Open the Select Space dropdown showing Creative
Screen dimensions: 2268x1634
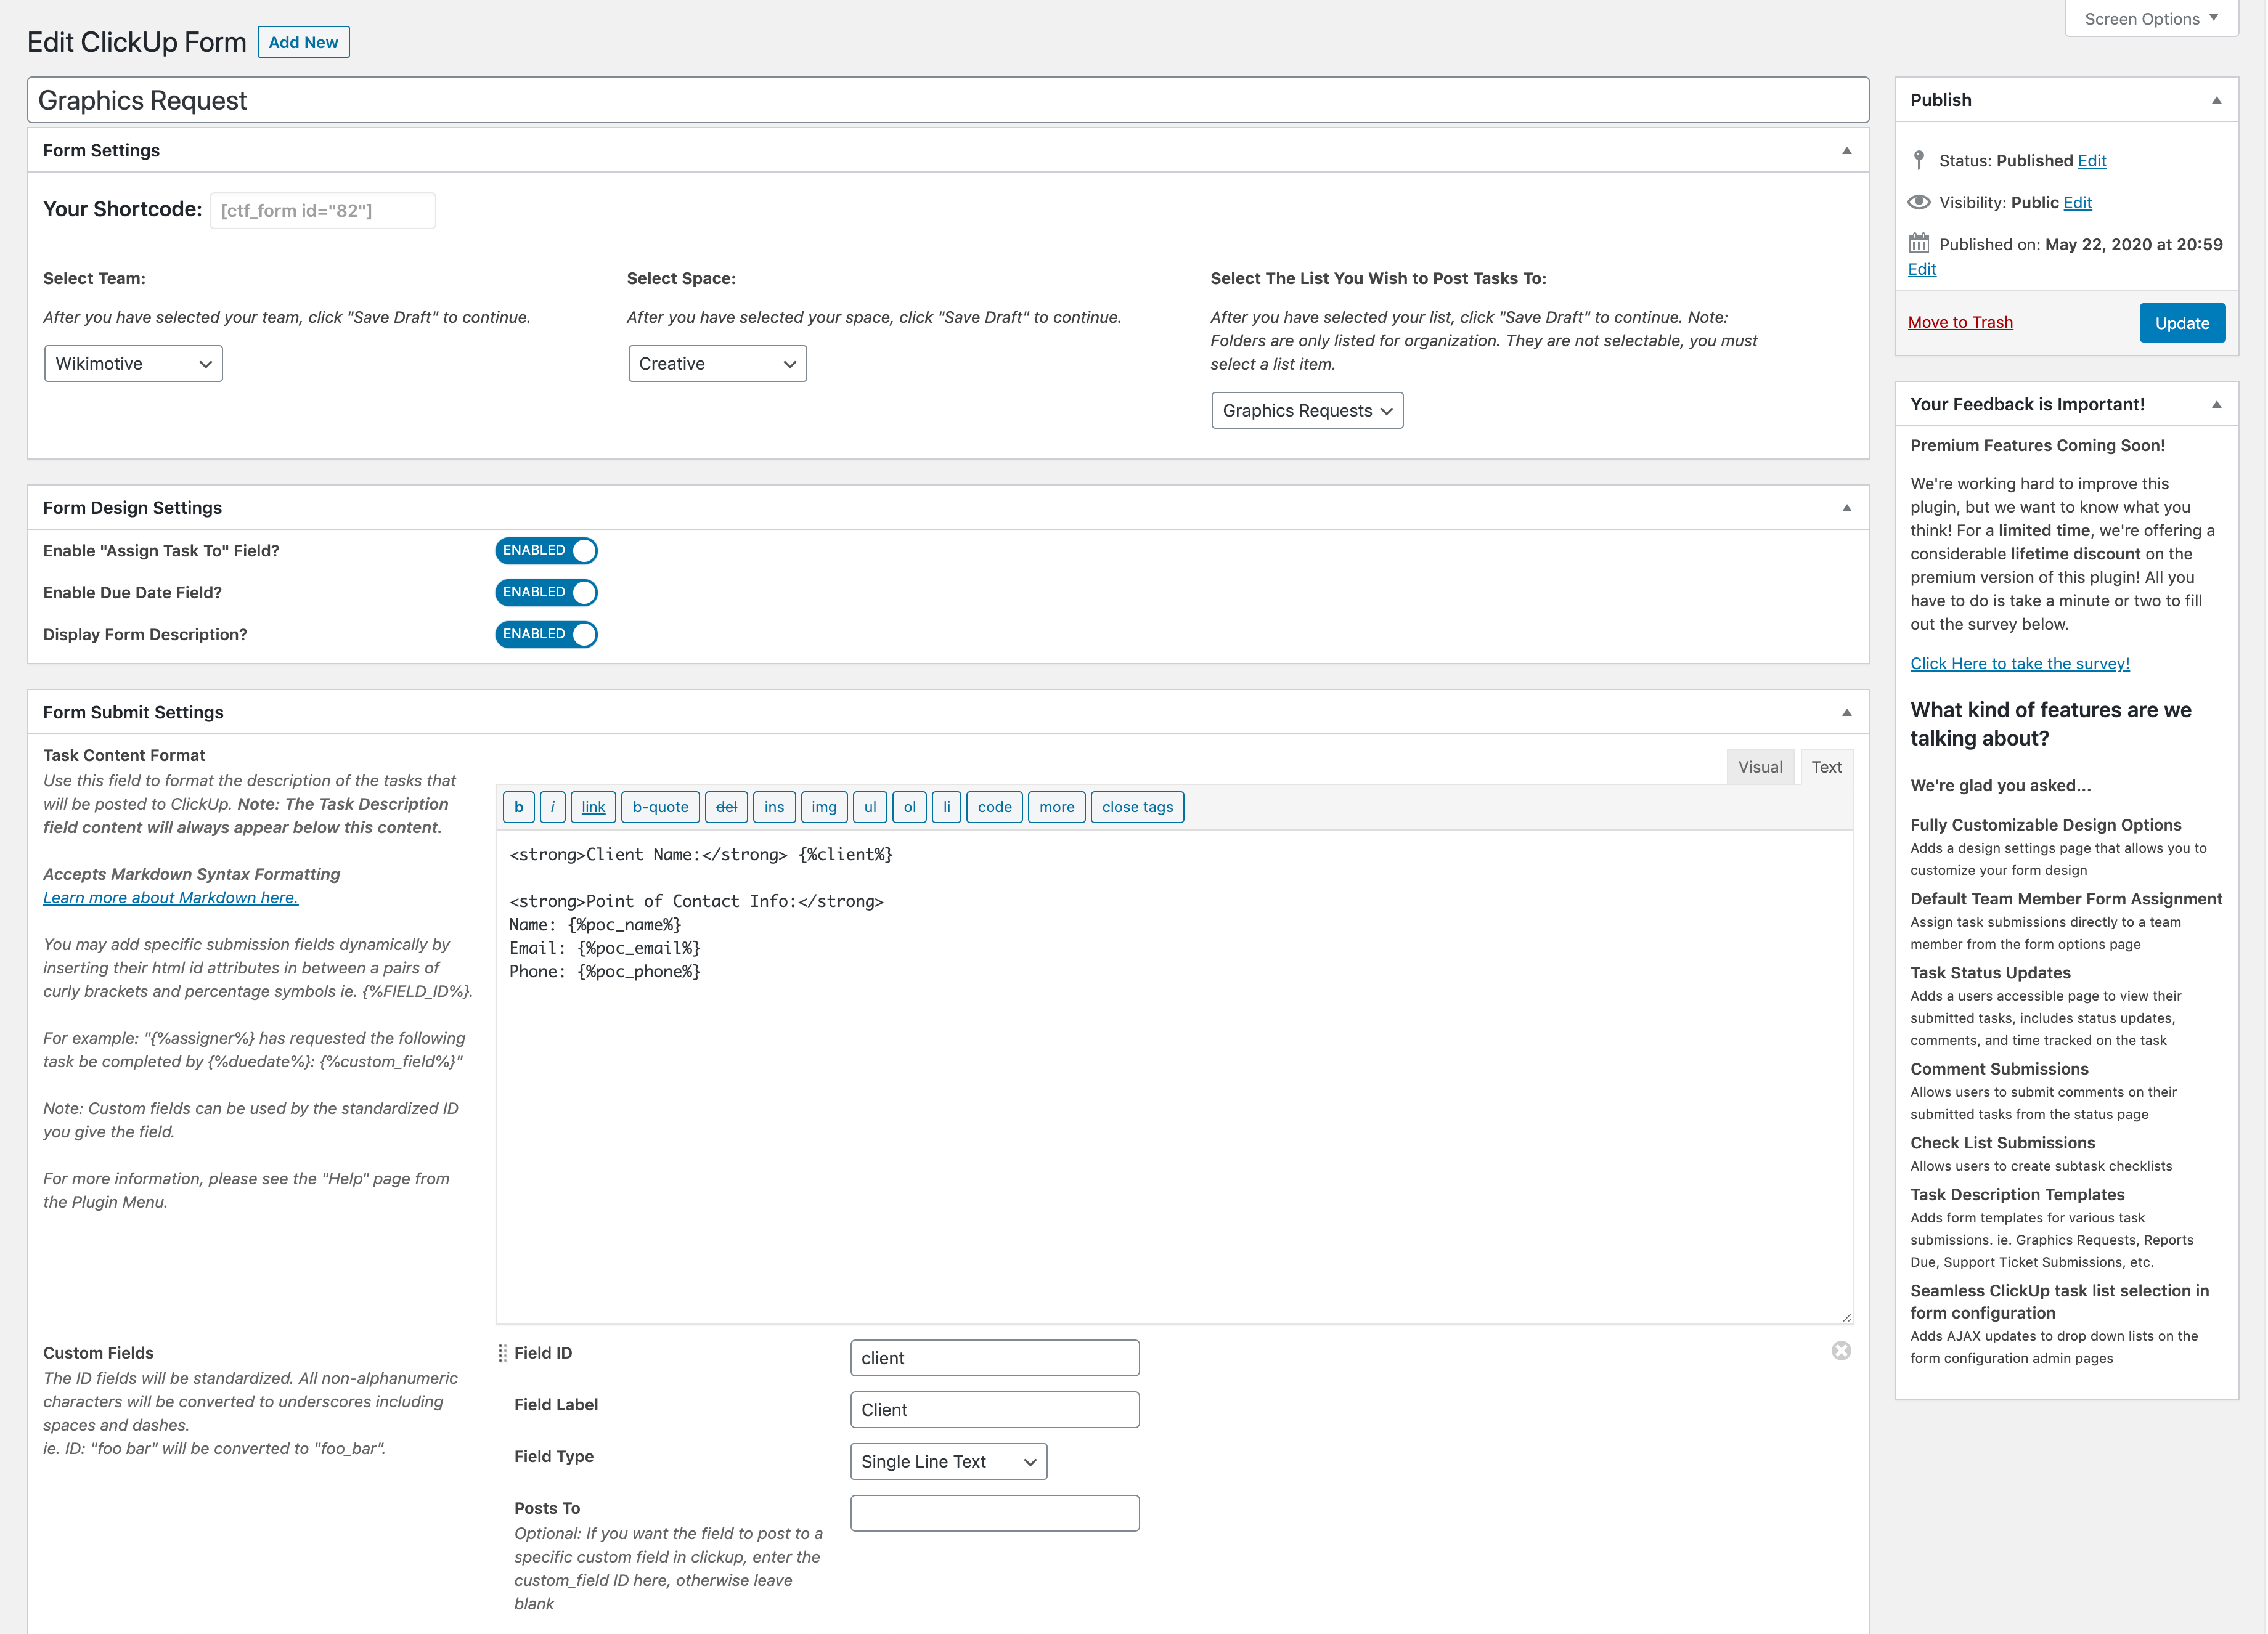[717, 364]
